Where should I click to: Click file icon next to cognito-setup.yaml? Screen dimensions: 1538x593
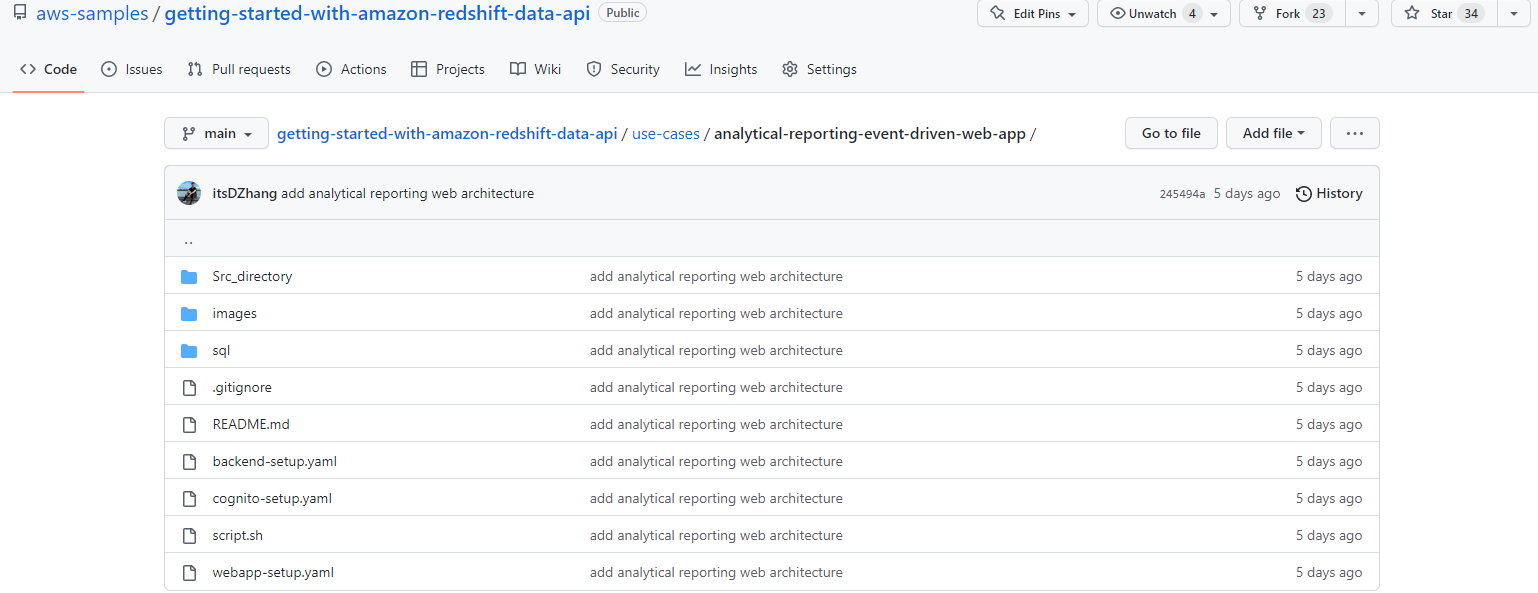tap(189, 498)
